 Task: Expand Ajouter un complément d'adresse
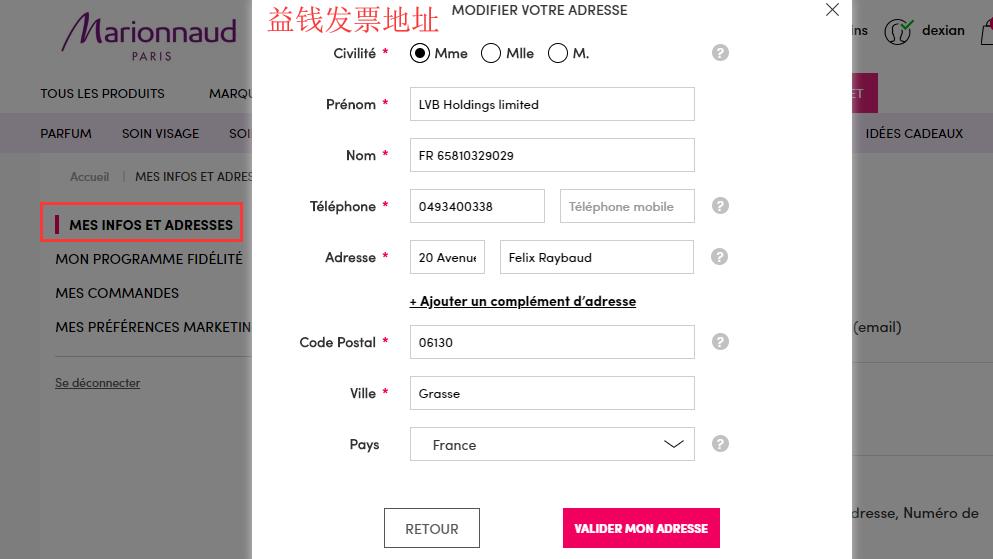click(523, 301)
